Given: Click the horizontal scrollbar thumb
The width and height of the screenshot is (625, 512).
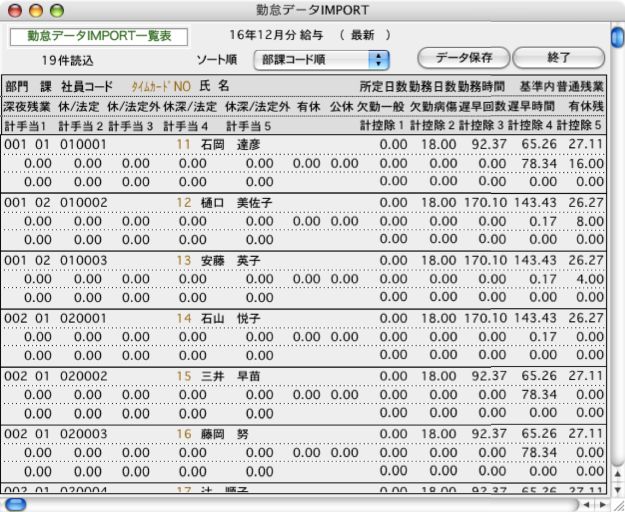Looking at the screenshot, I should coord(18,505).
